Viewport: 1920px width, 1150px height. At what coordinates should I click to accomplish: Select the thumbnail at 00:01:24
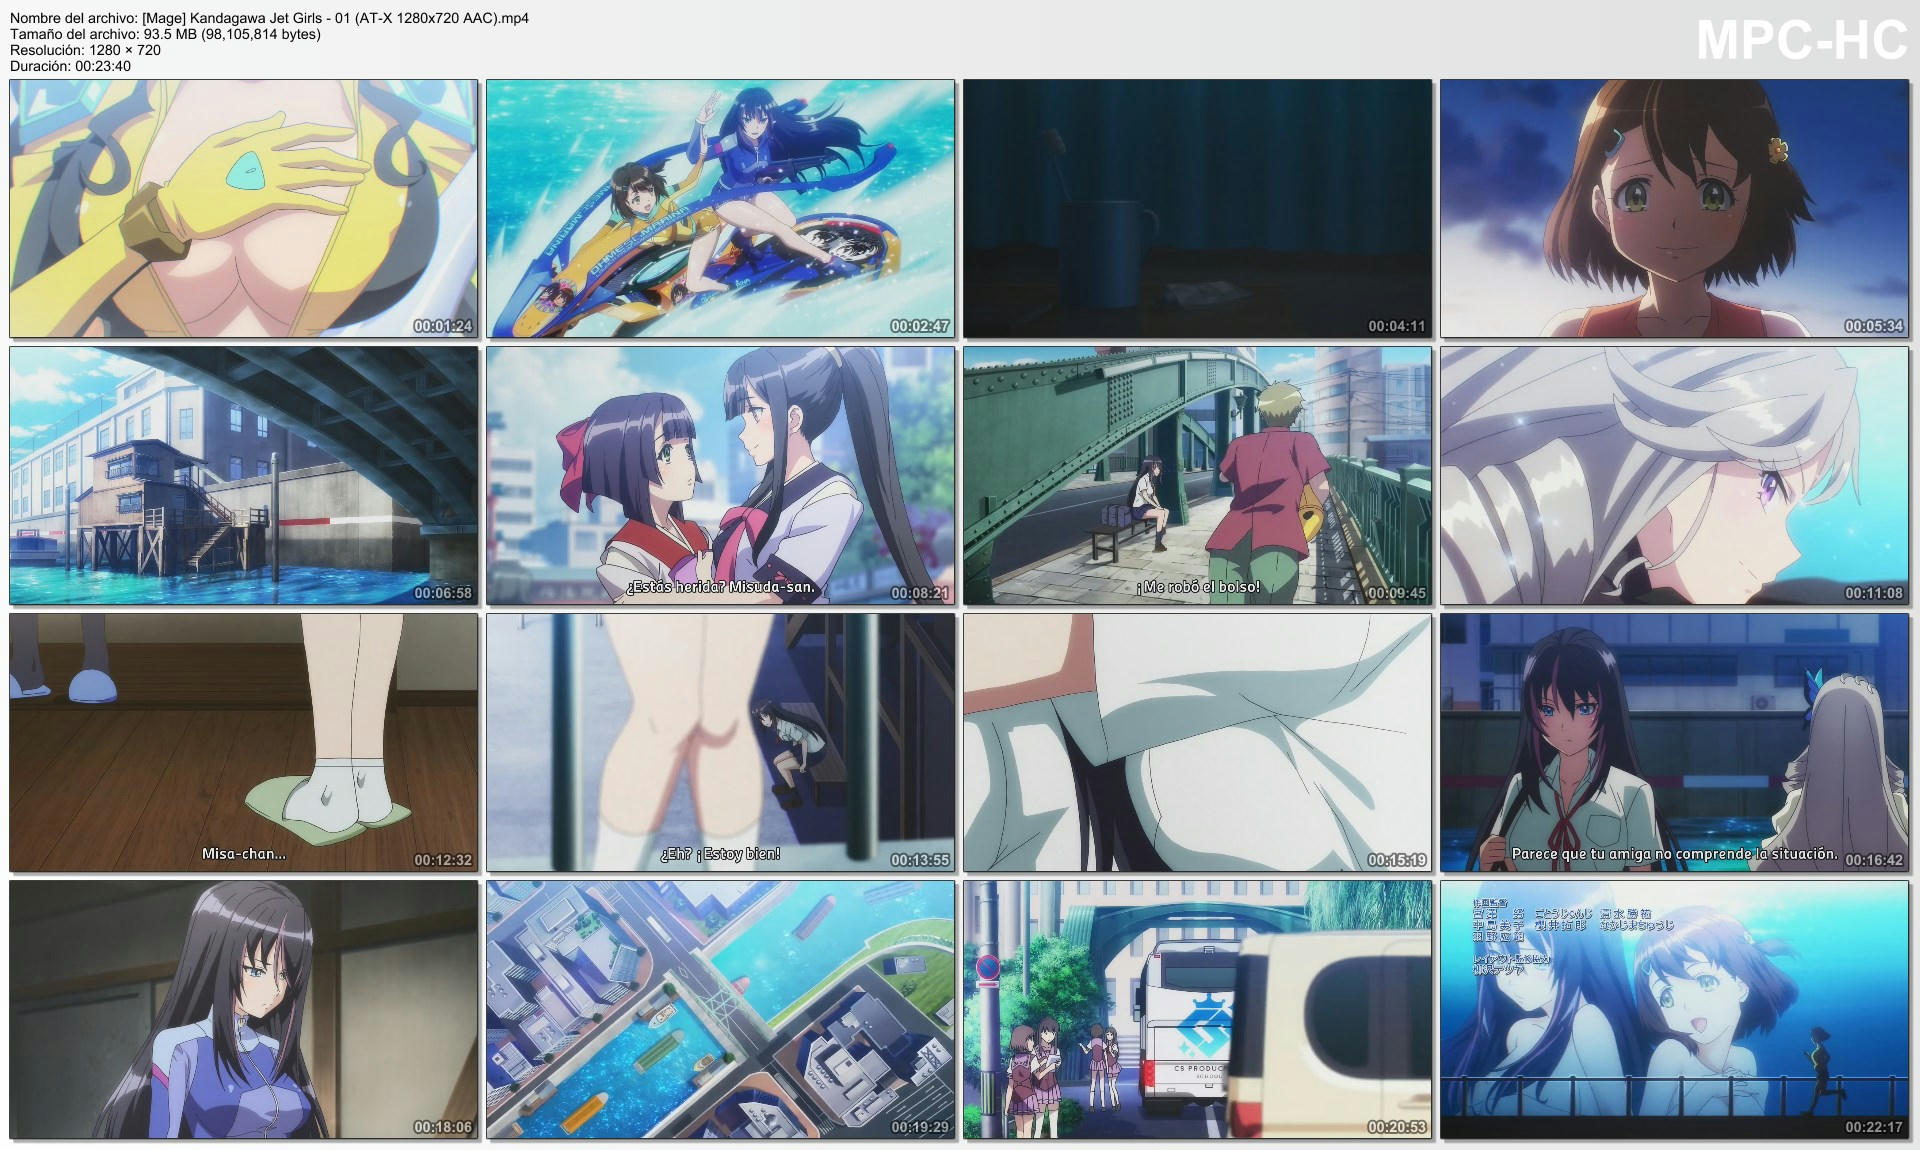click(244, 209)
